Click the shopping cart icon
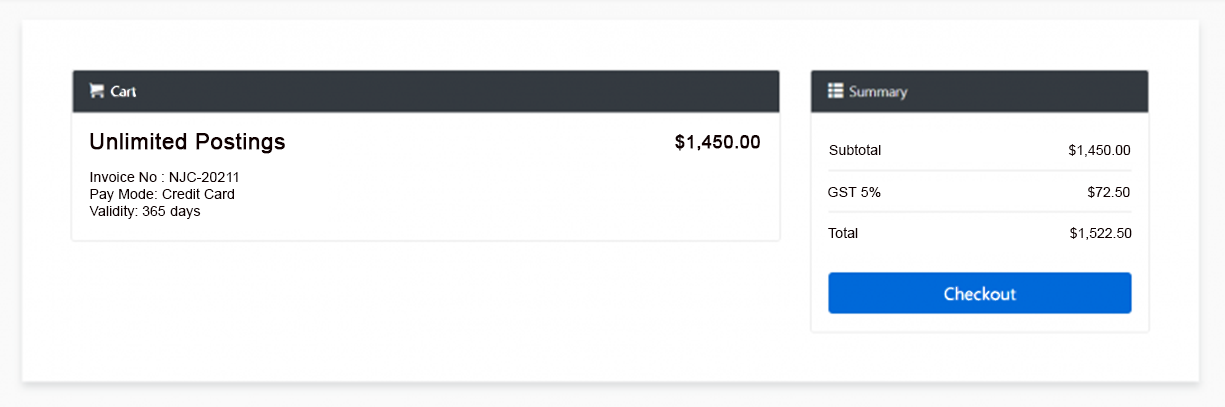Screen dimensions: 1225x407 [x=96, y=91]
